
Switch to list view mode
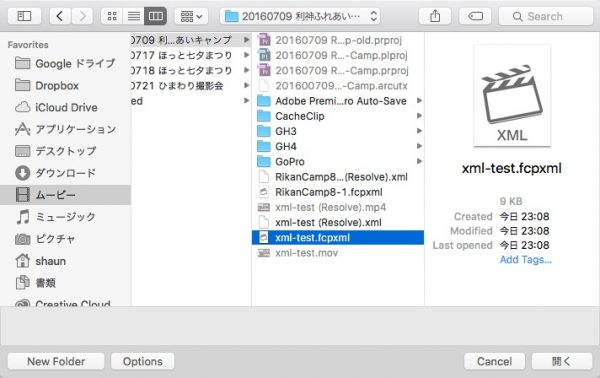pos(134,16)
